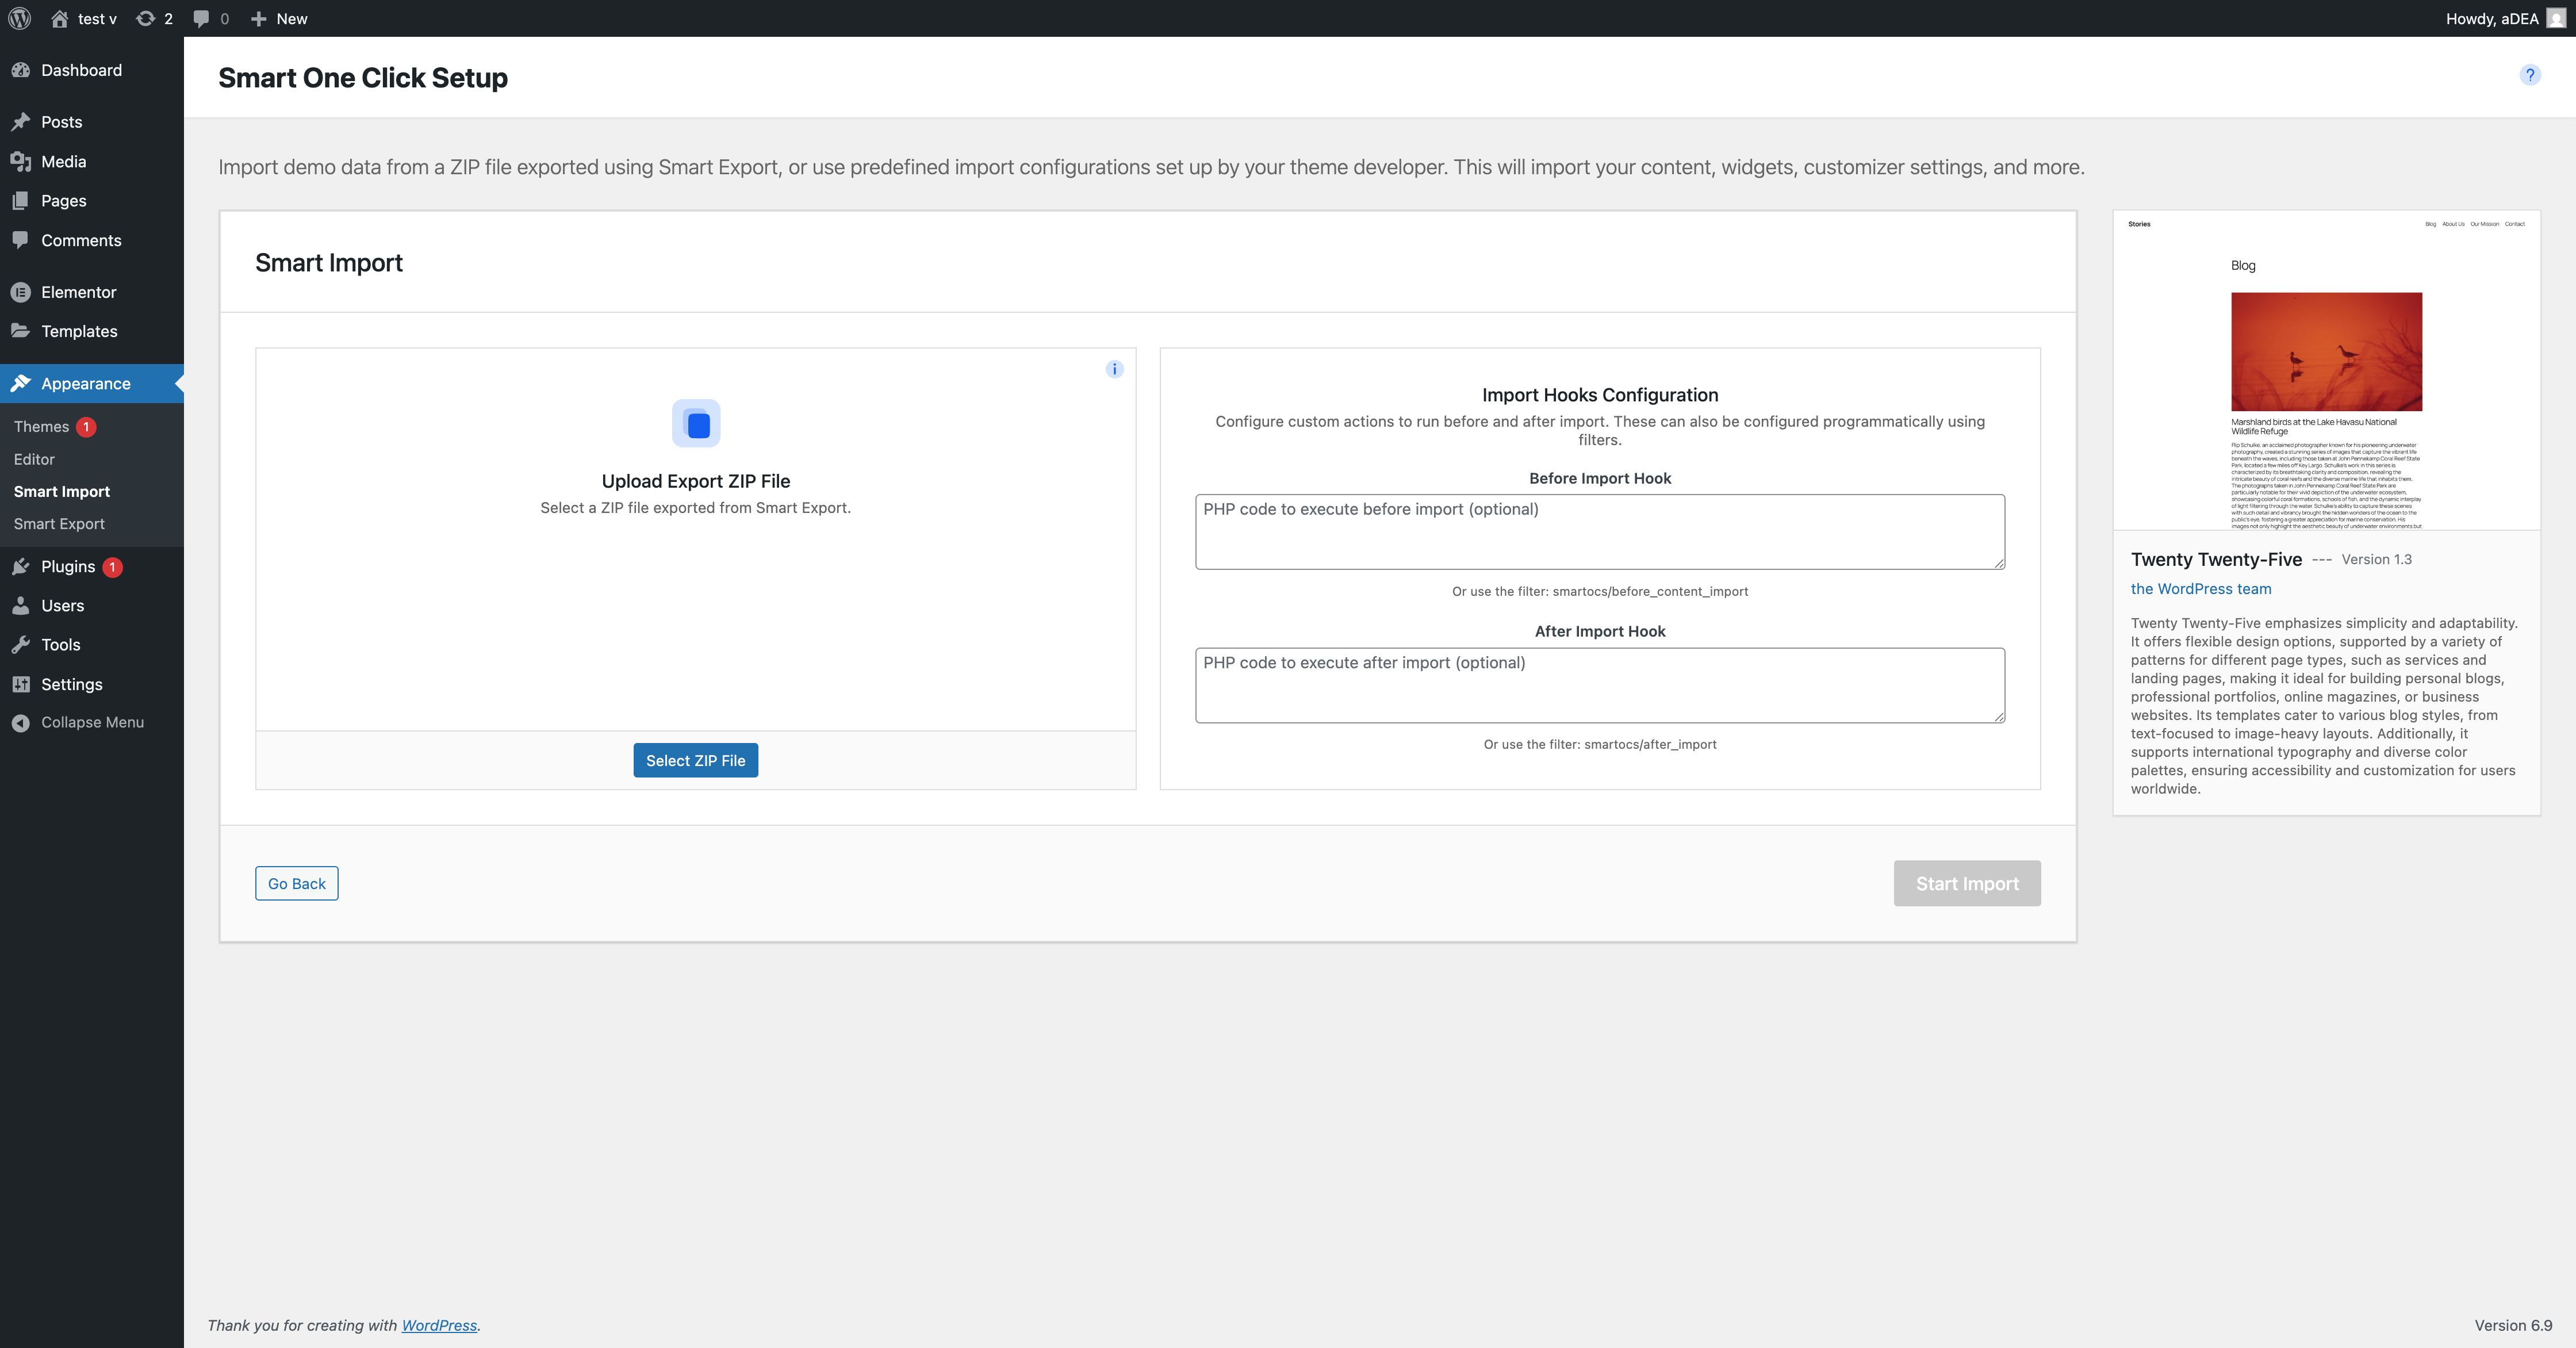Click the WordPress logo in the admin bar

(x=19, y=18)
